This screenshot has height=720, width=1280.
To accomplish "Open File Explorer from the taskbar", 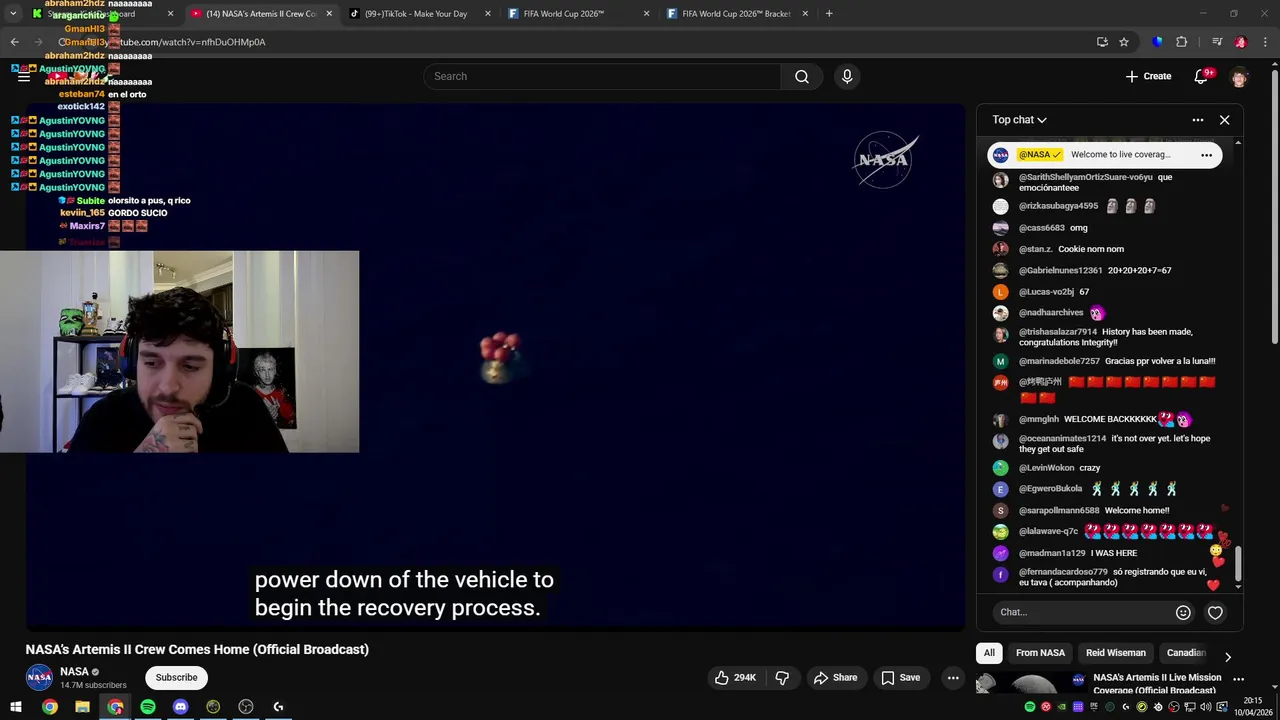I will 82,707.
